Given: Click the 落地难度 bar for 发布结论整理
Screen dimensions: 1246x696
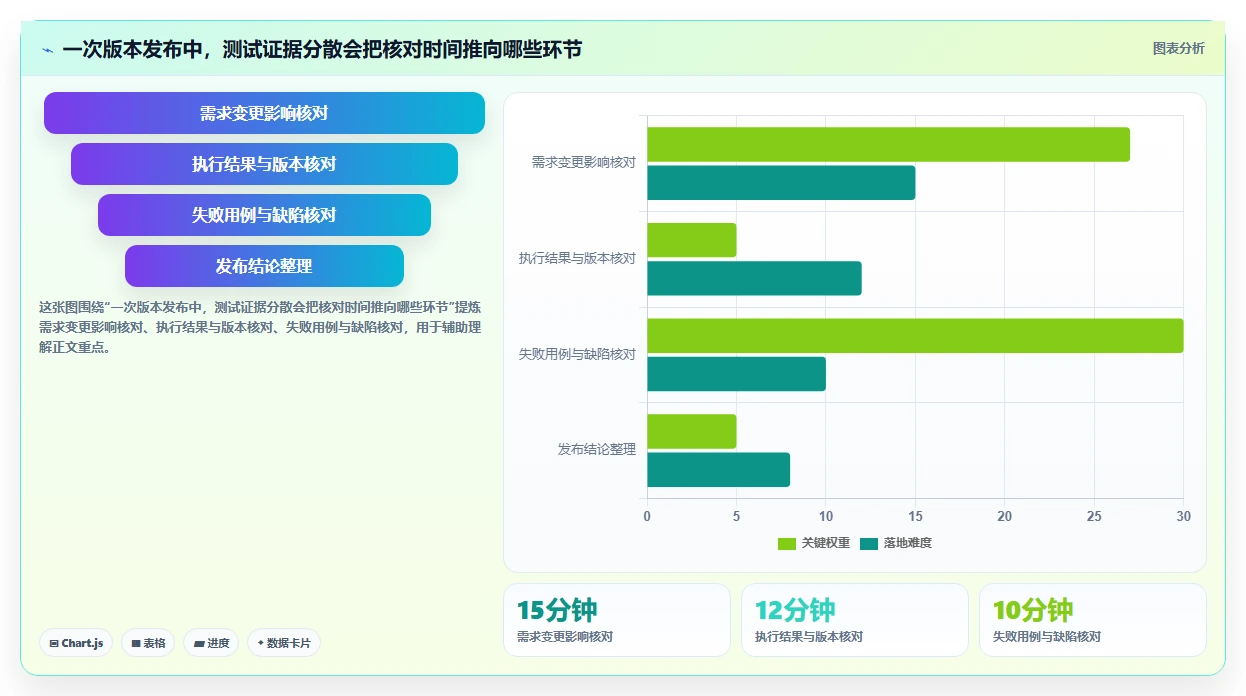Looking at the screenshot, I should tap(718, 469).
